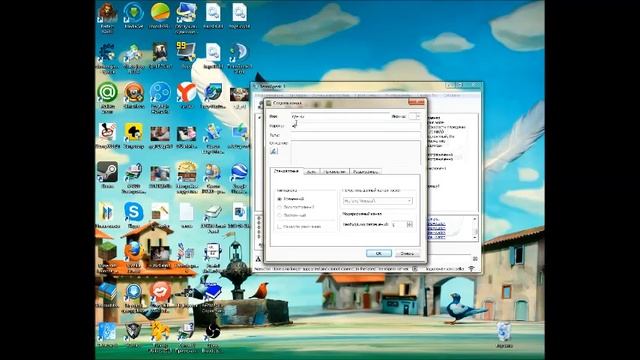
Task: Launch Skype from the desktop
Action: [133, 212]
